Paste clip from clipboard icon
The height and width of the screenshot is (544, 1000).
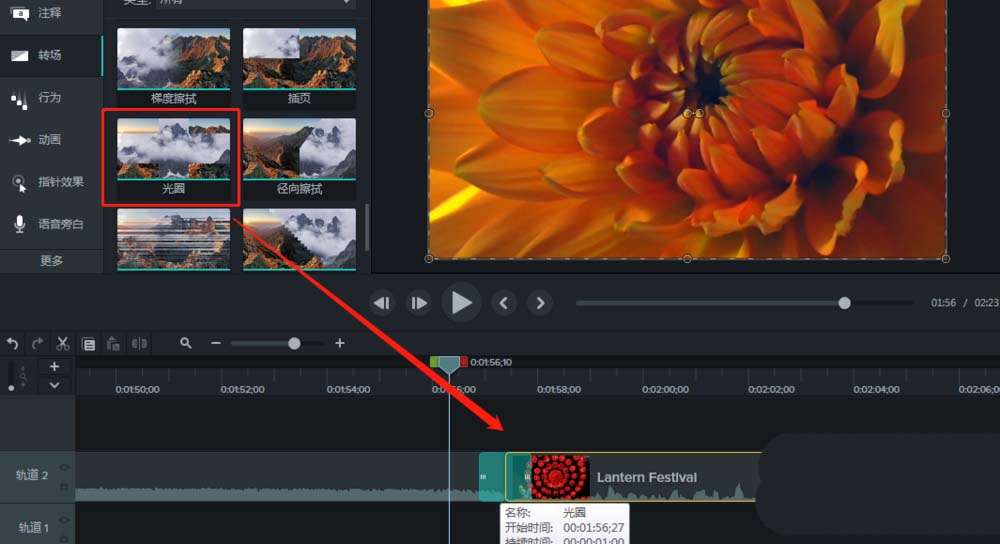click(114, 344)
